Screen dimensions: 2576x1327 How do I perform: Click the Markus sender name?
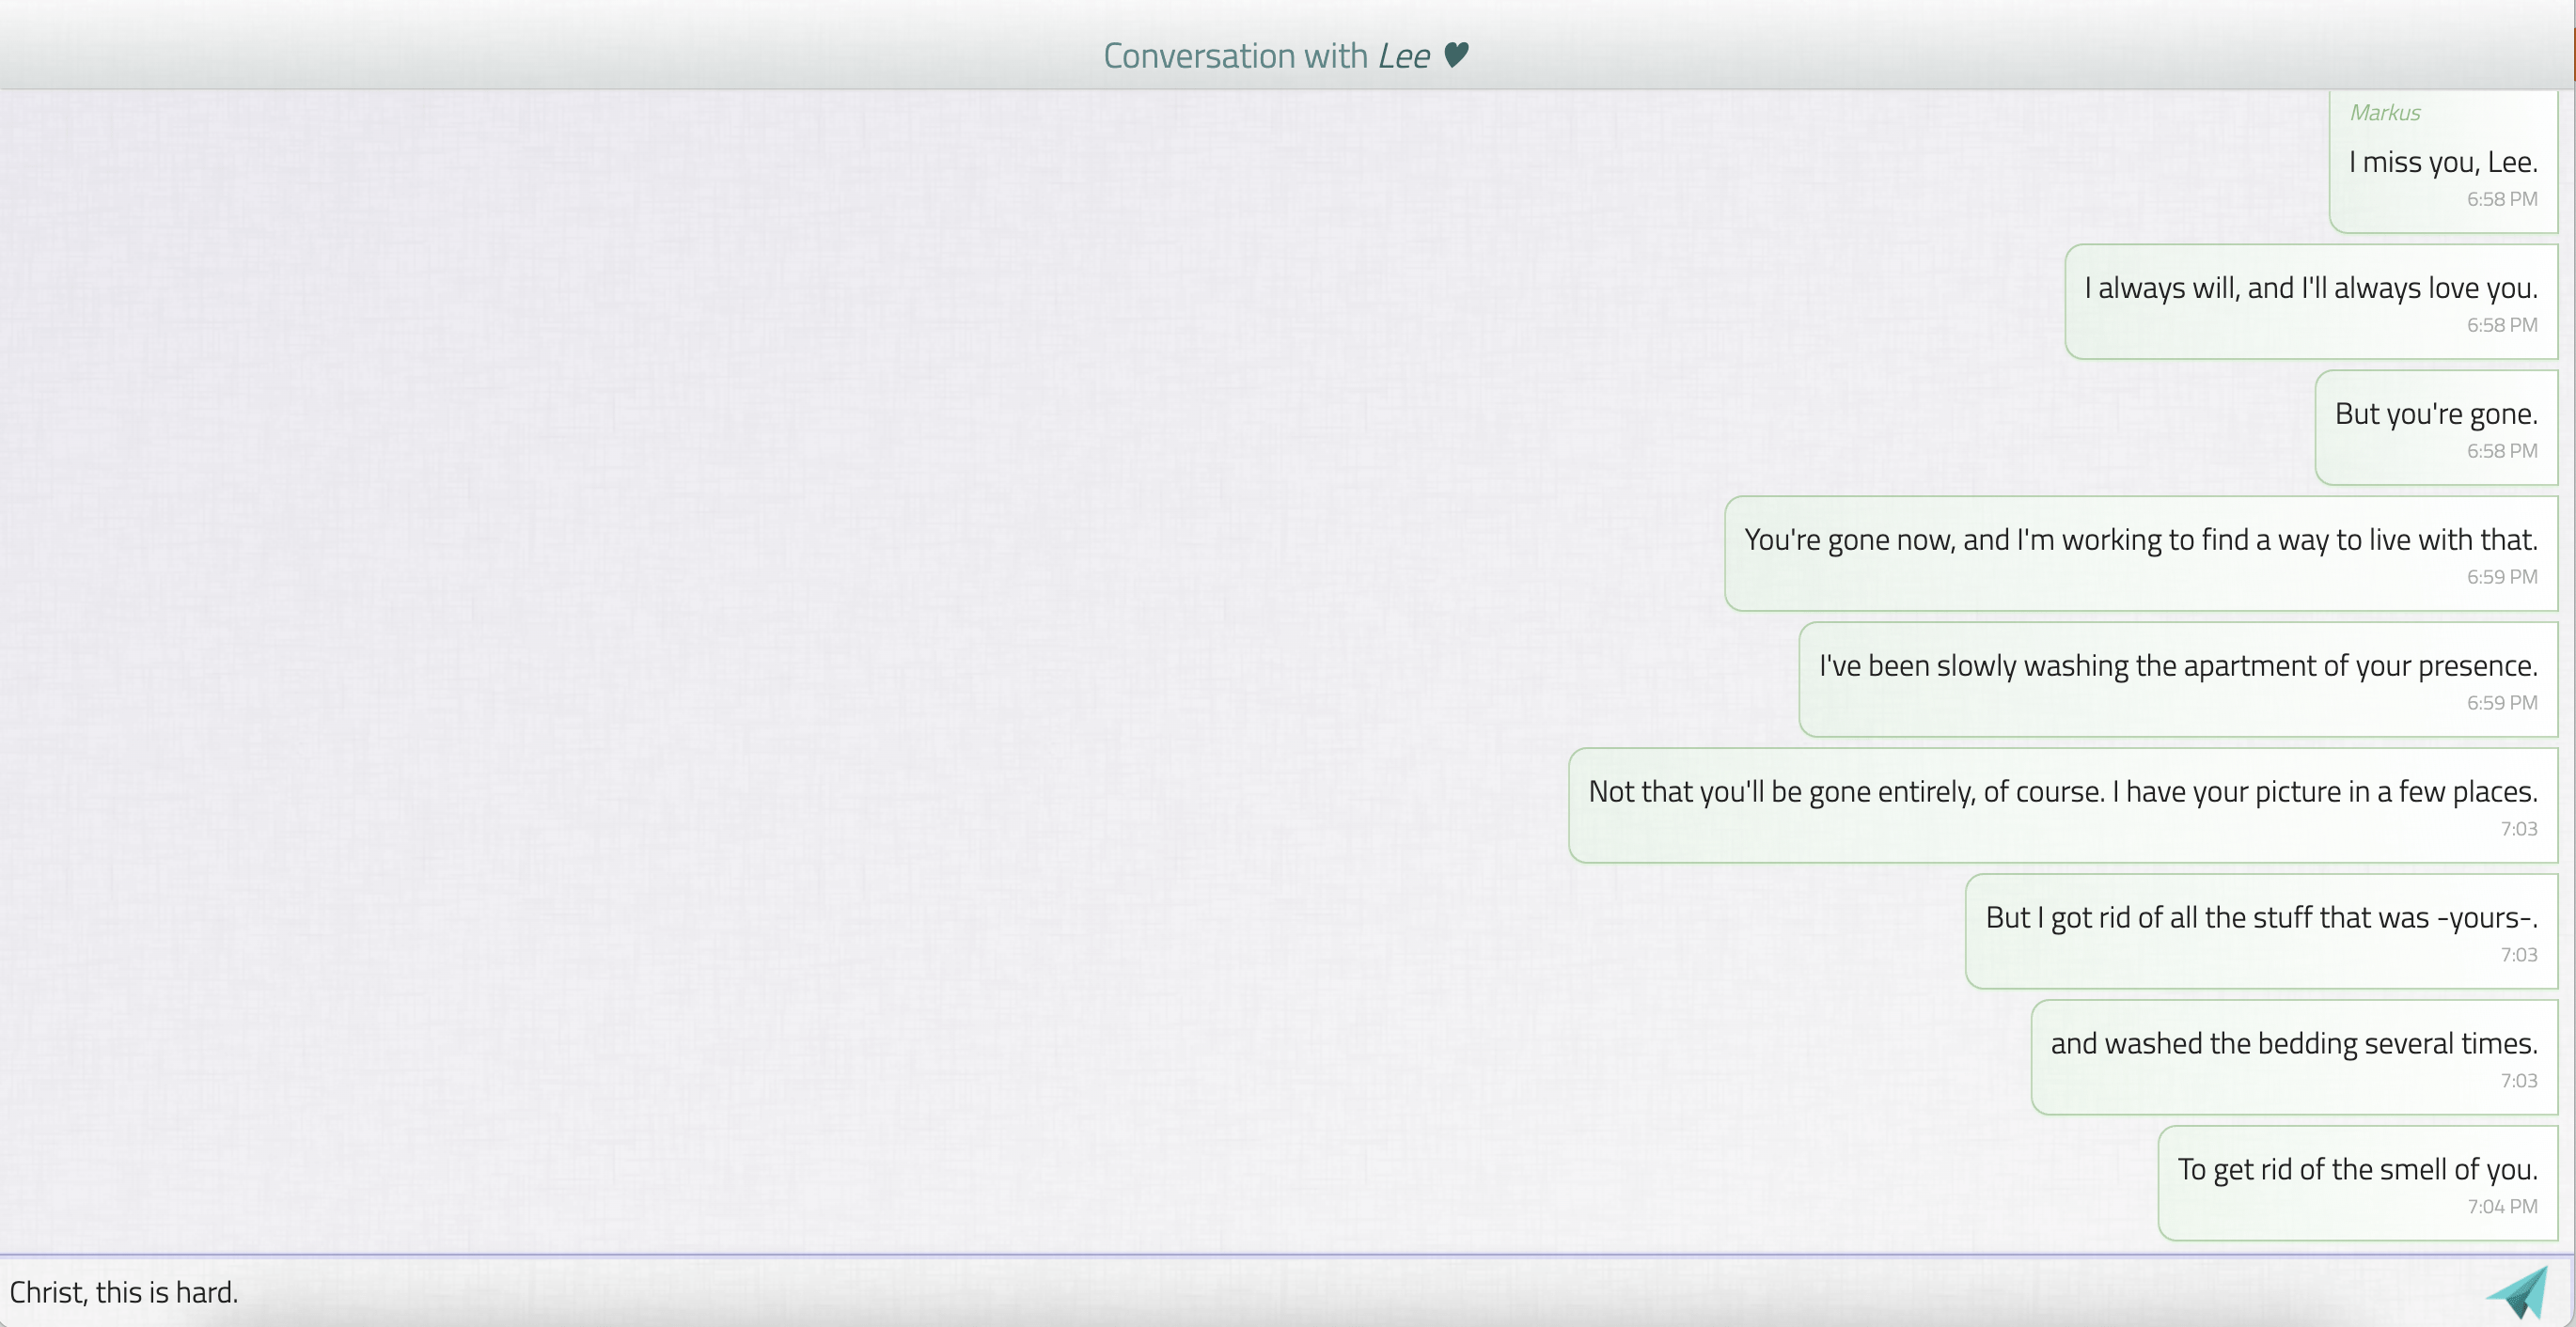pos(2384,112)
